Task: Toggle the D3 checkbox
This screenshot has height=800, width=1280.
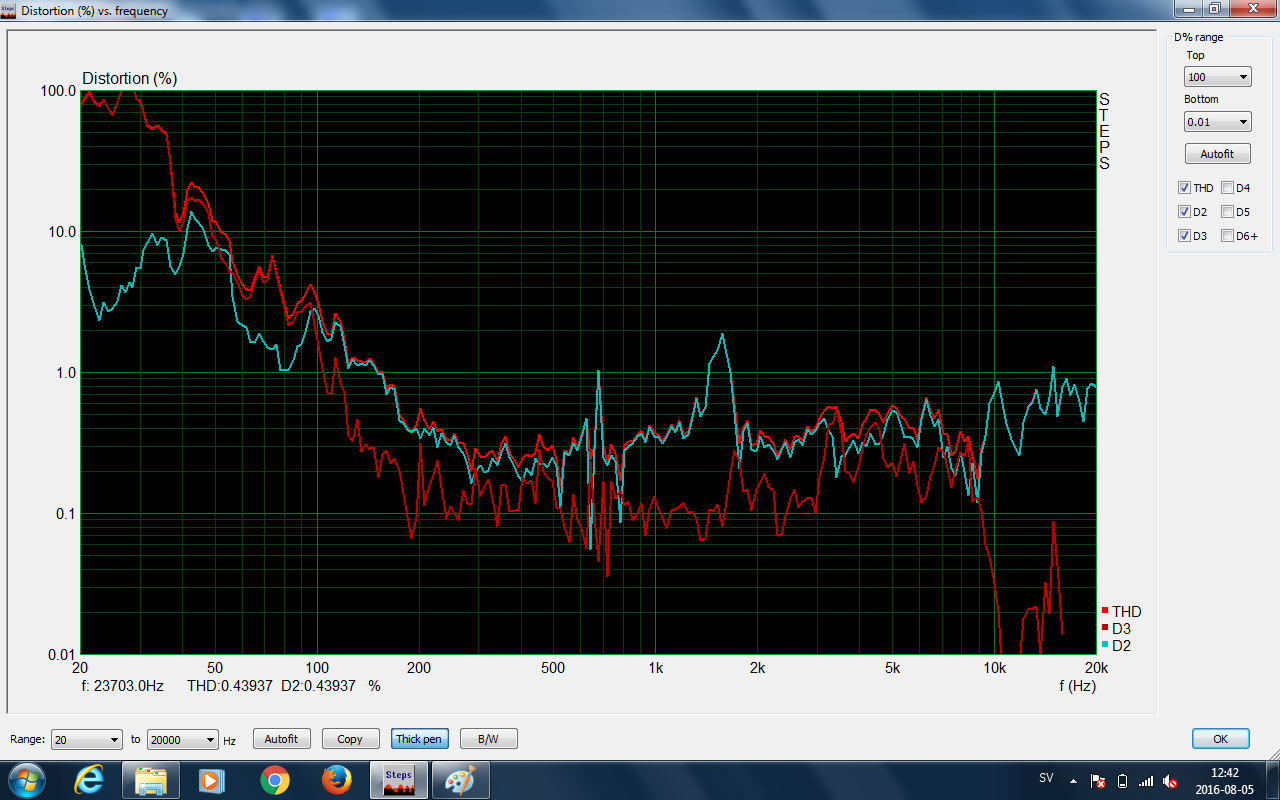Action: (1185, 236)
